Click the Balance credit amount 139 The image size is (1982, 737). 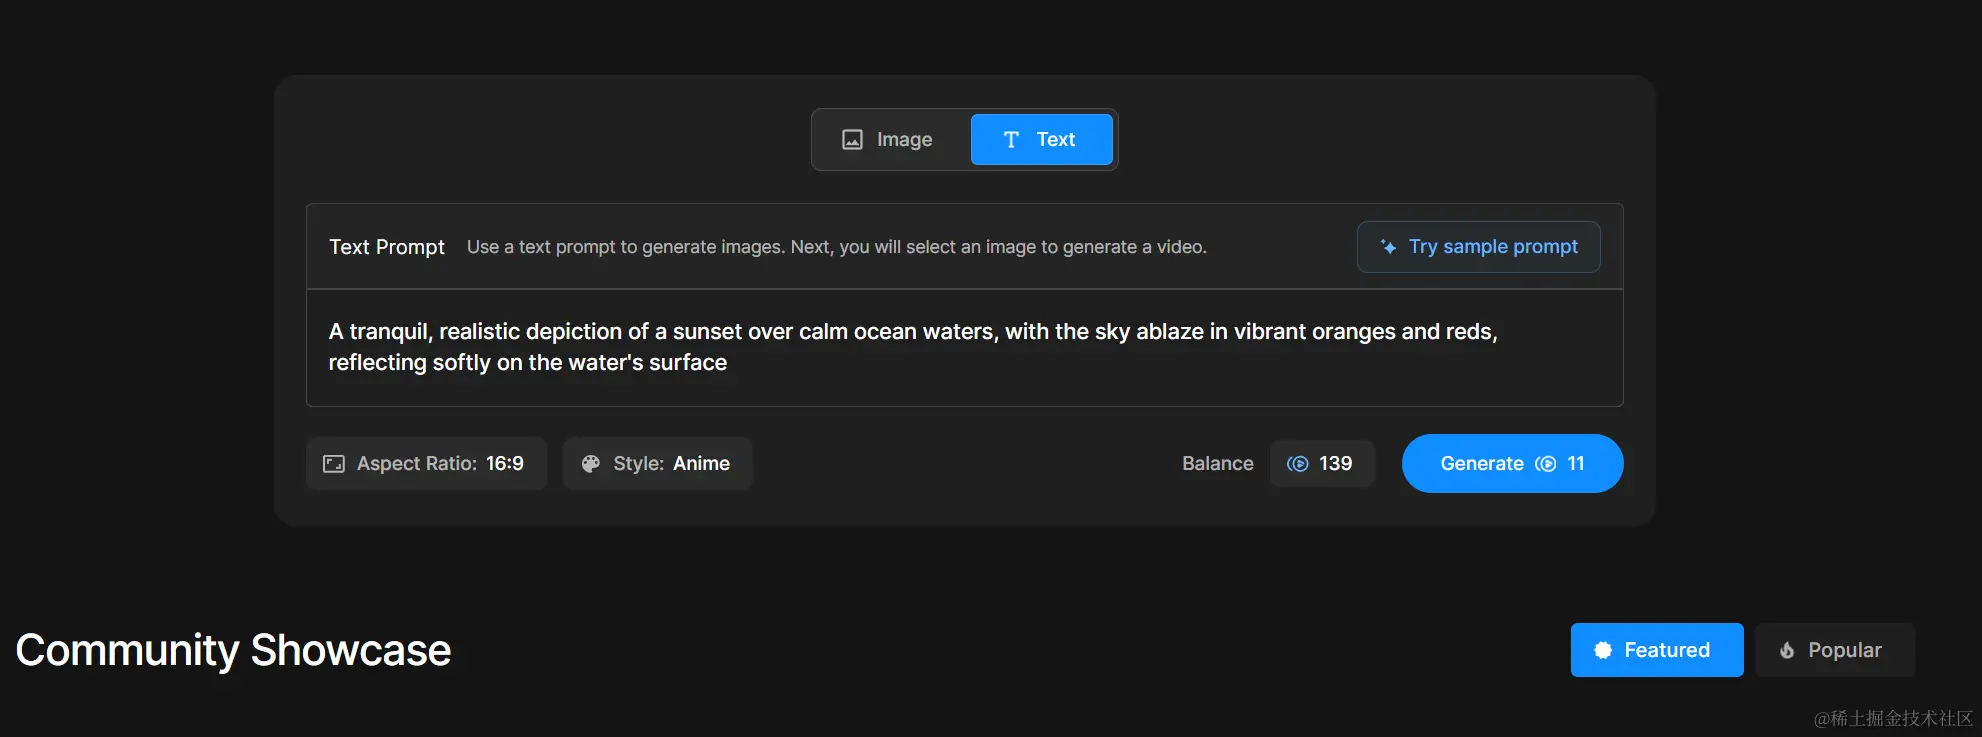(1322, 463)
